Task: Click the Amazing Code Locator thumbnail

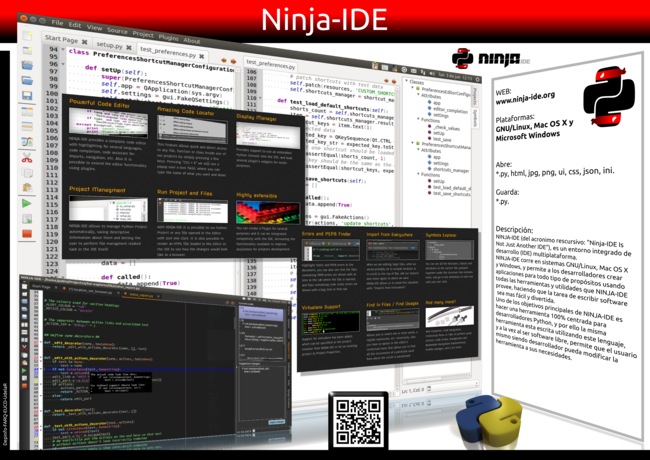Action: tap(192, 129)
